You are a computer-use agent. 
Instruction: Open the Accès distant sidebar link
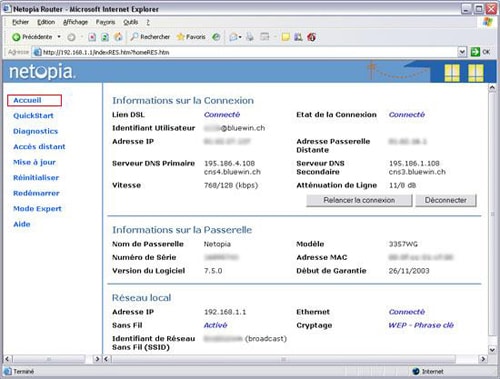pyautogui.click(x=39, y=147)
